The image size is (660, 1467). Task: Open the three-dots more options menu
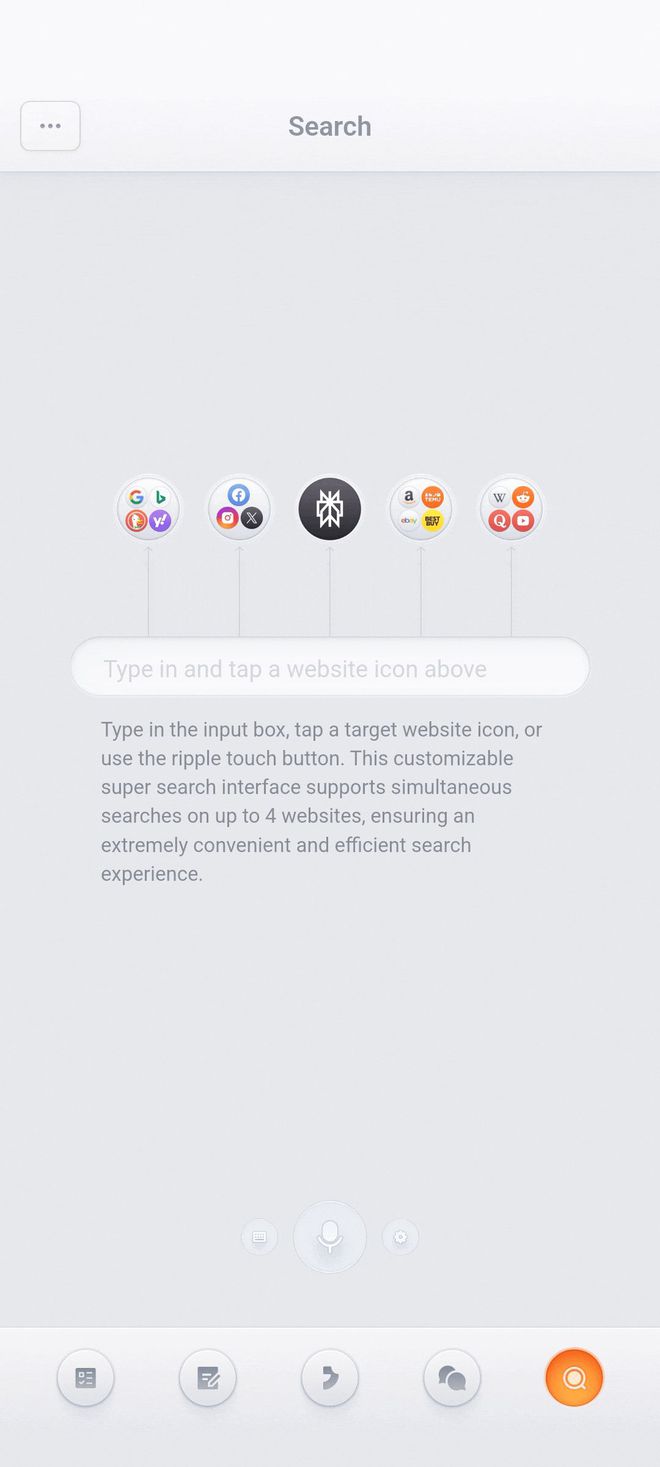pyautogui.click(x=50, y=126)
